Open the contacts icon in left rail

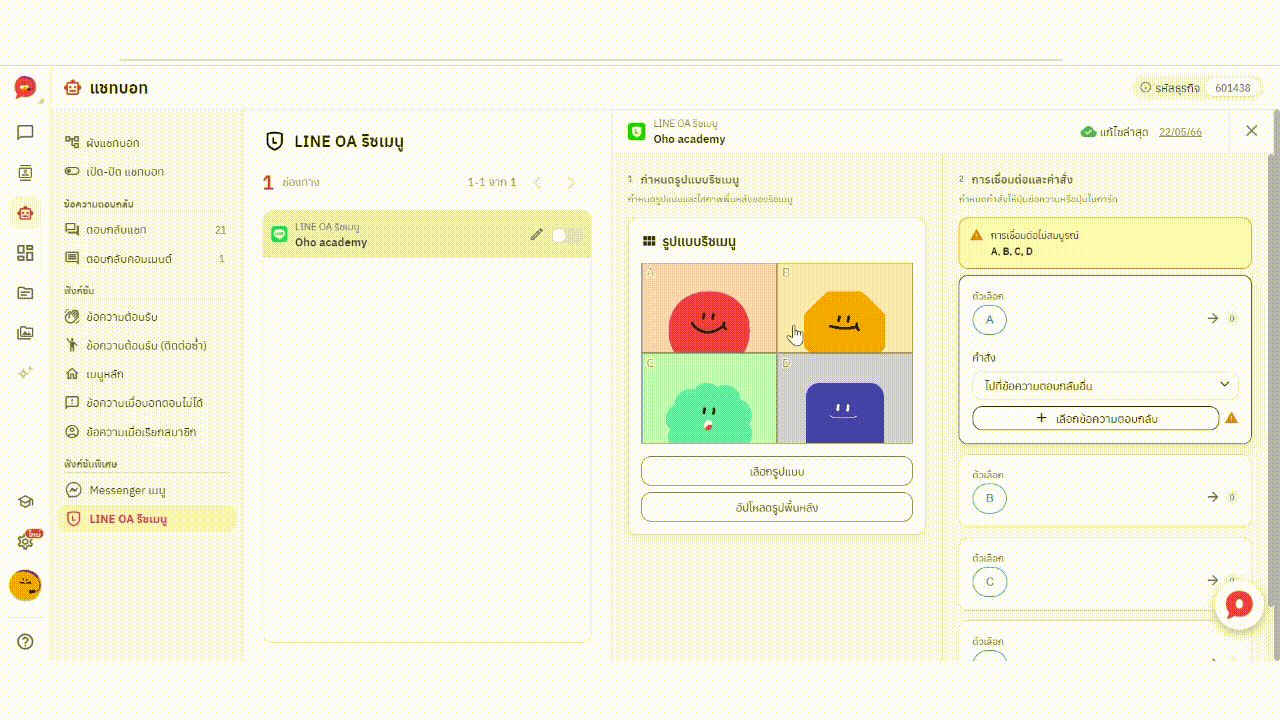[x=25, y=172]
